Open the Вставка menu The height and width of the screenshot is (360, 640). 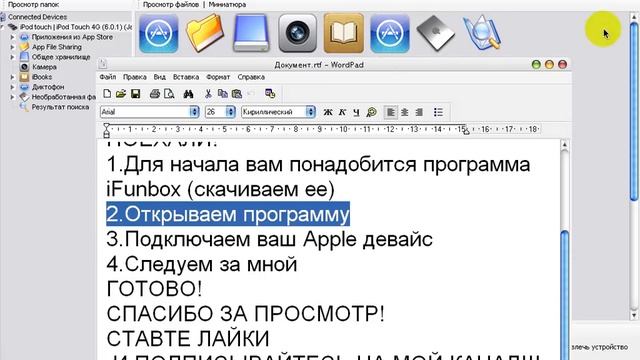(x=186, y=77)
